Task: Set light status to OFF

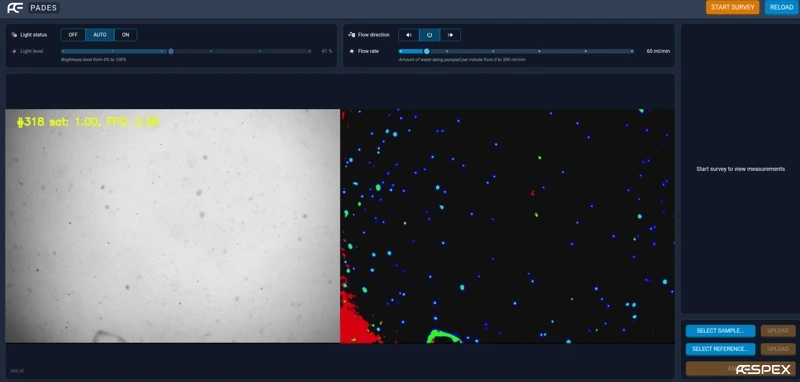Action: point(73,35)
